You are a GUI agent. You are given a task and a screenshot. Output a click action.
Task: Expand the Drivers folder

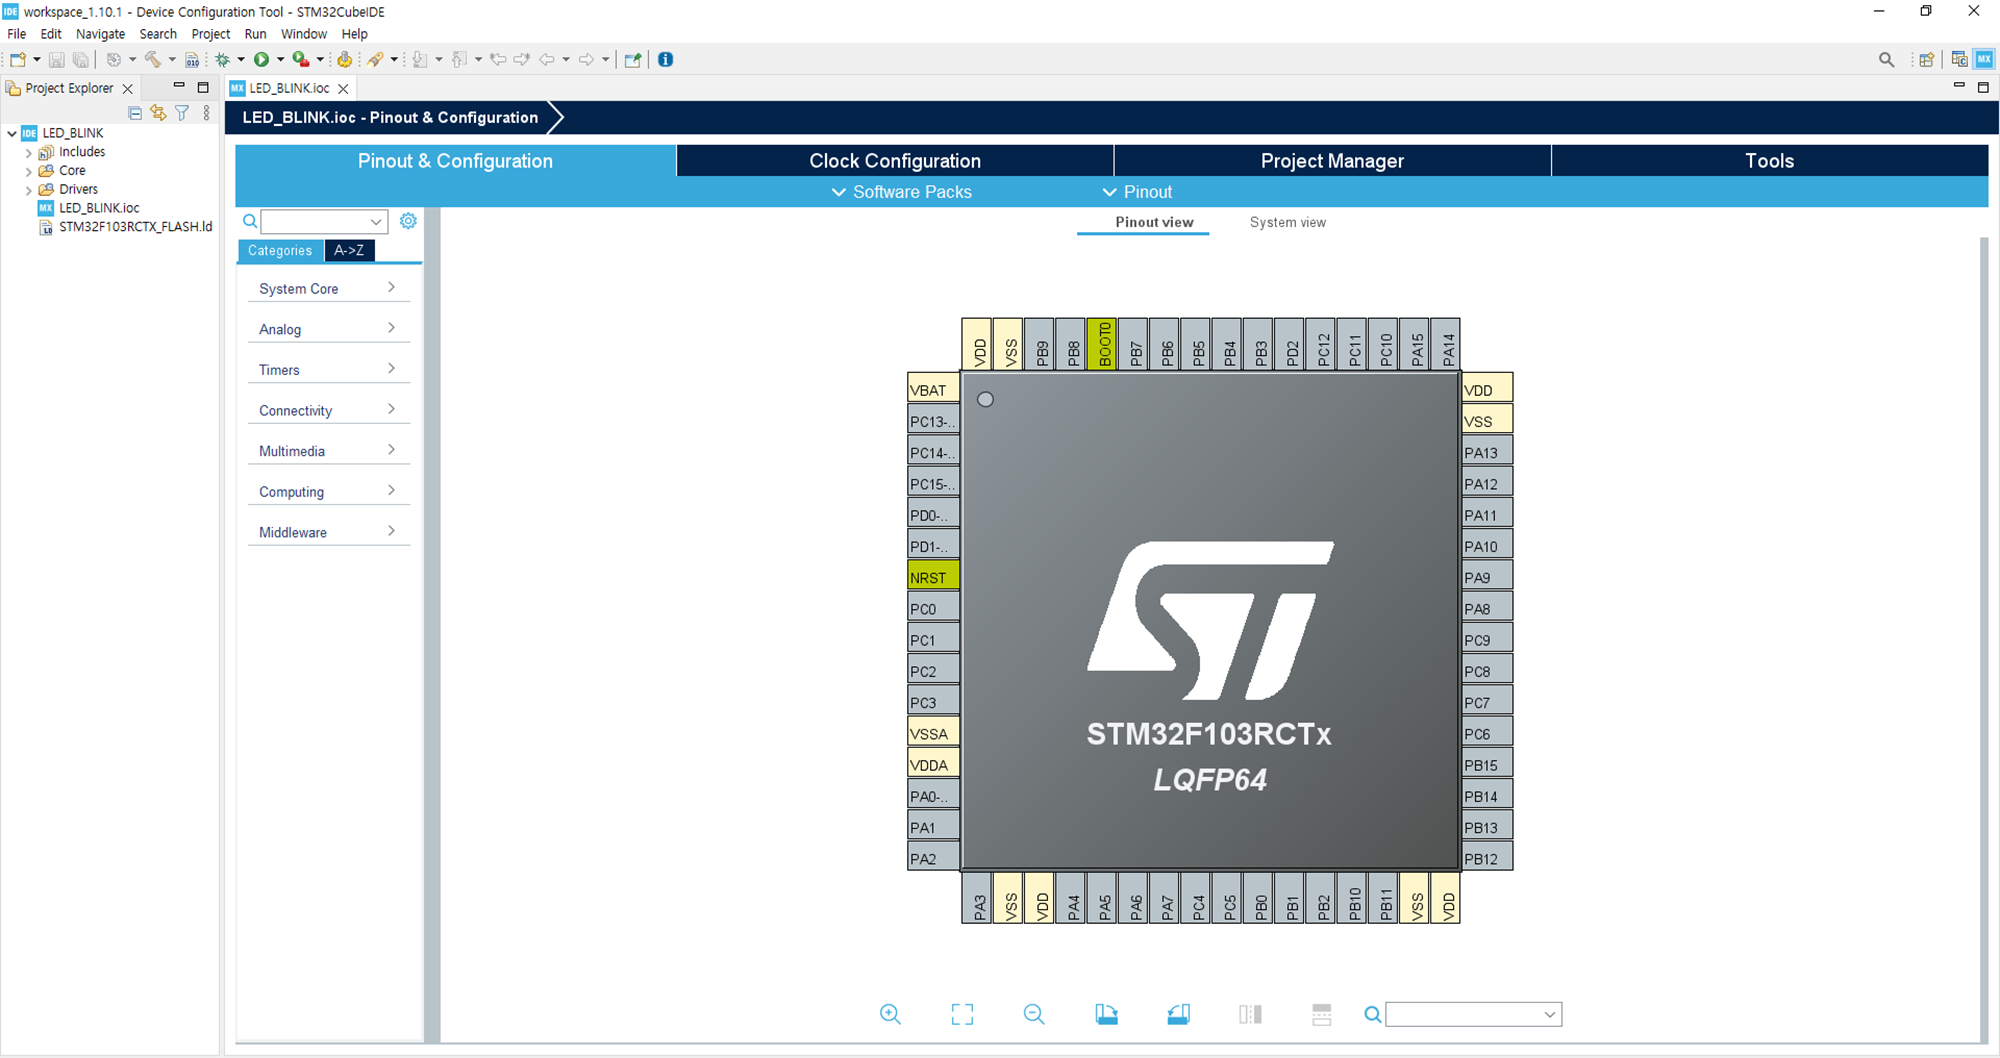pos(28,190)
